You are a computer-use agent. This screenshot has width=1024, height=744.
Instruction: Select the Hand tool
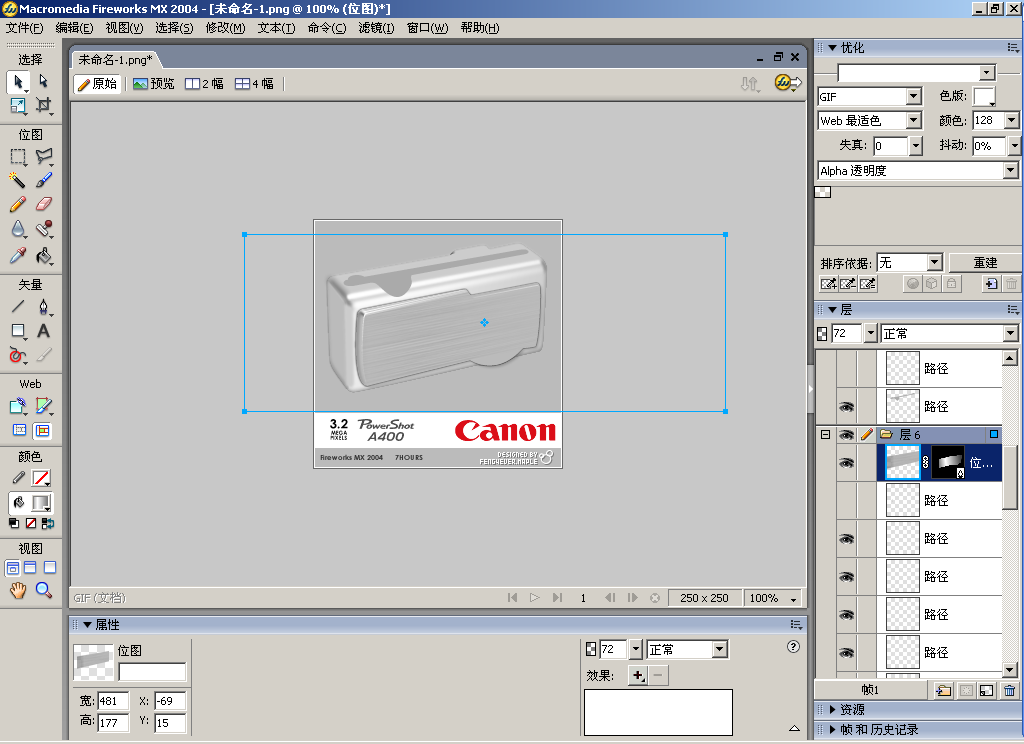18,590
